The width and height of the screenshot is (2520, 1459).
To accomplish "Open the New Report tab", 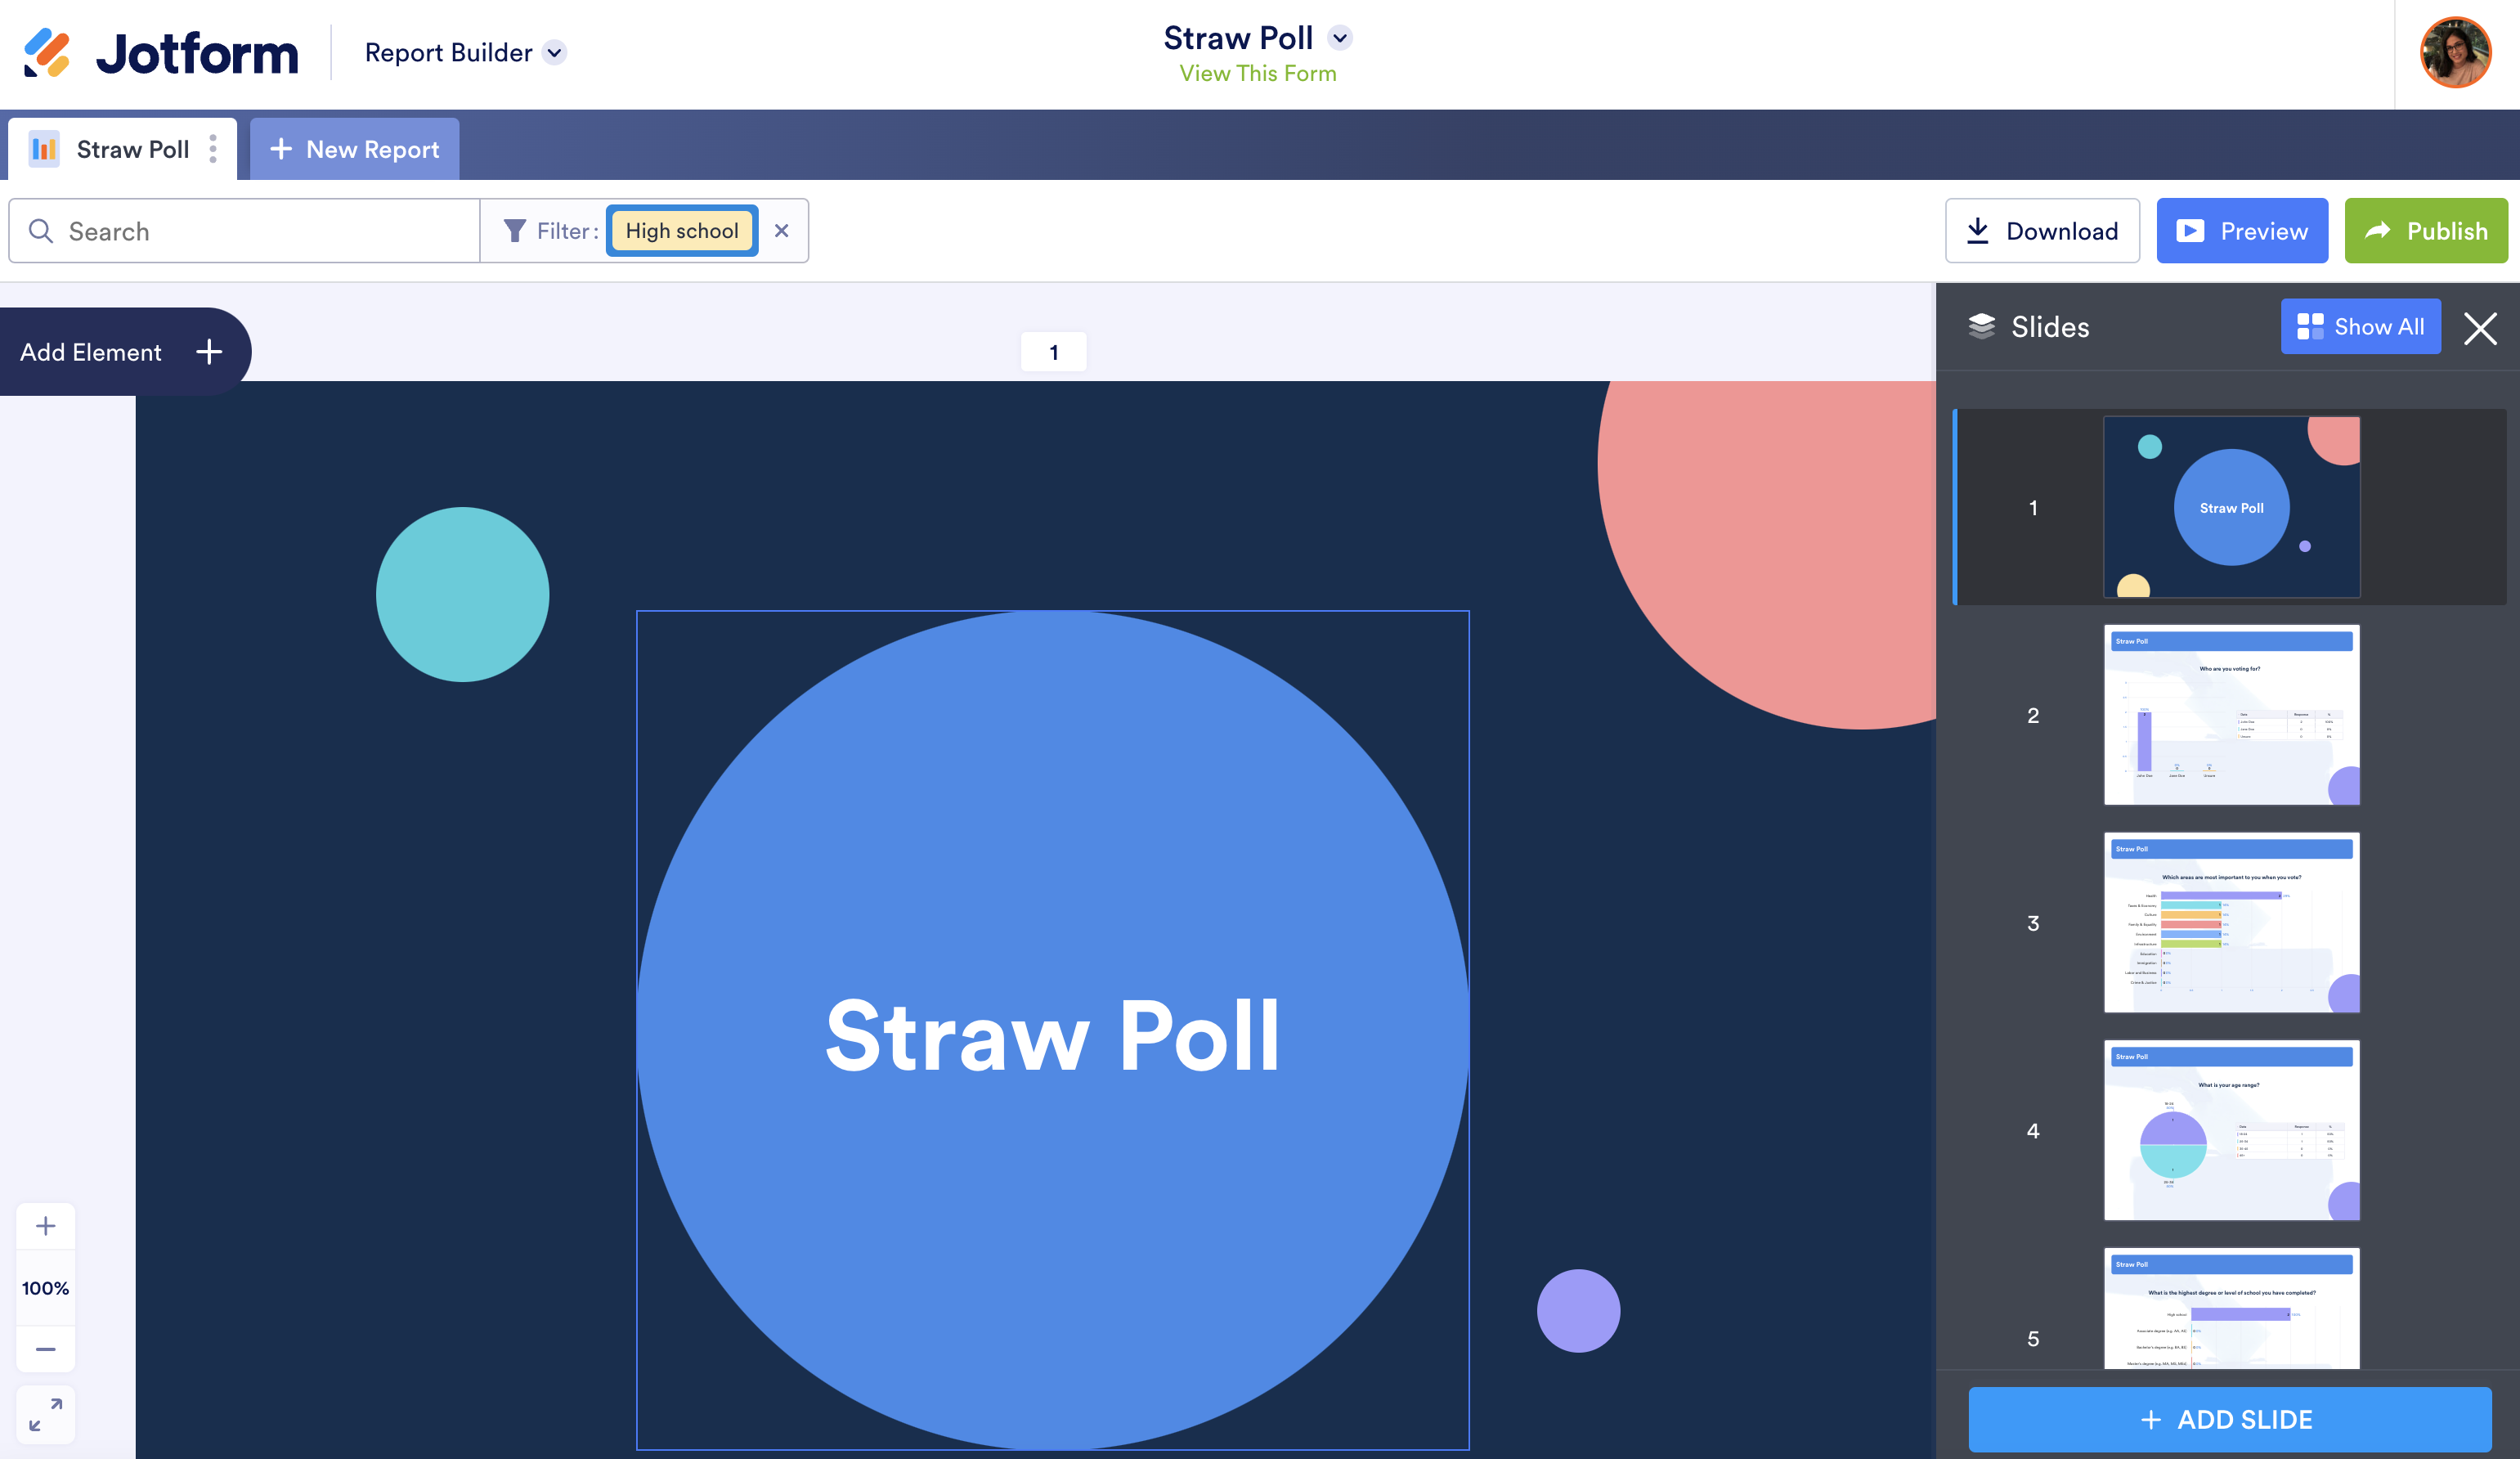I will point(355,149).
